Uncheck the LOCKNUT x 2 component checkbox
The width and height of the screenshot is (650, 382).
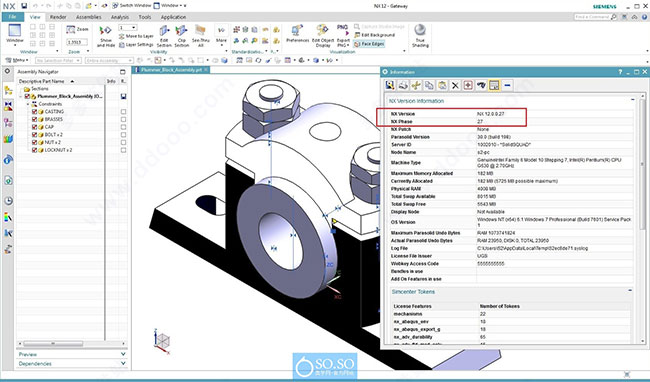(x=34, y=150)
